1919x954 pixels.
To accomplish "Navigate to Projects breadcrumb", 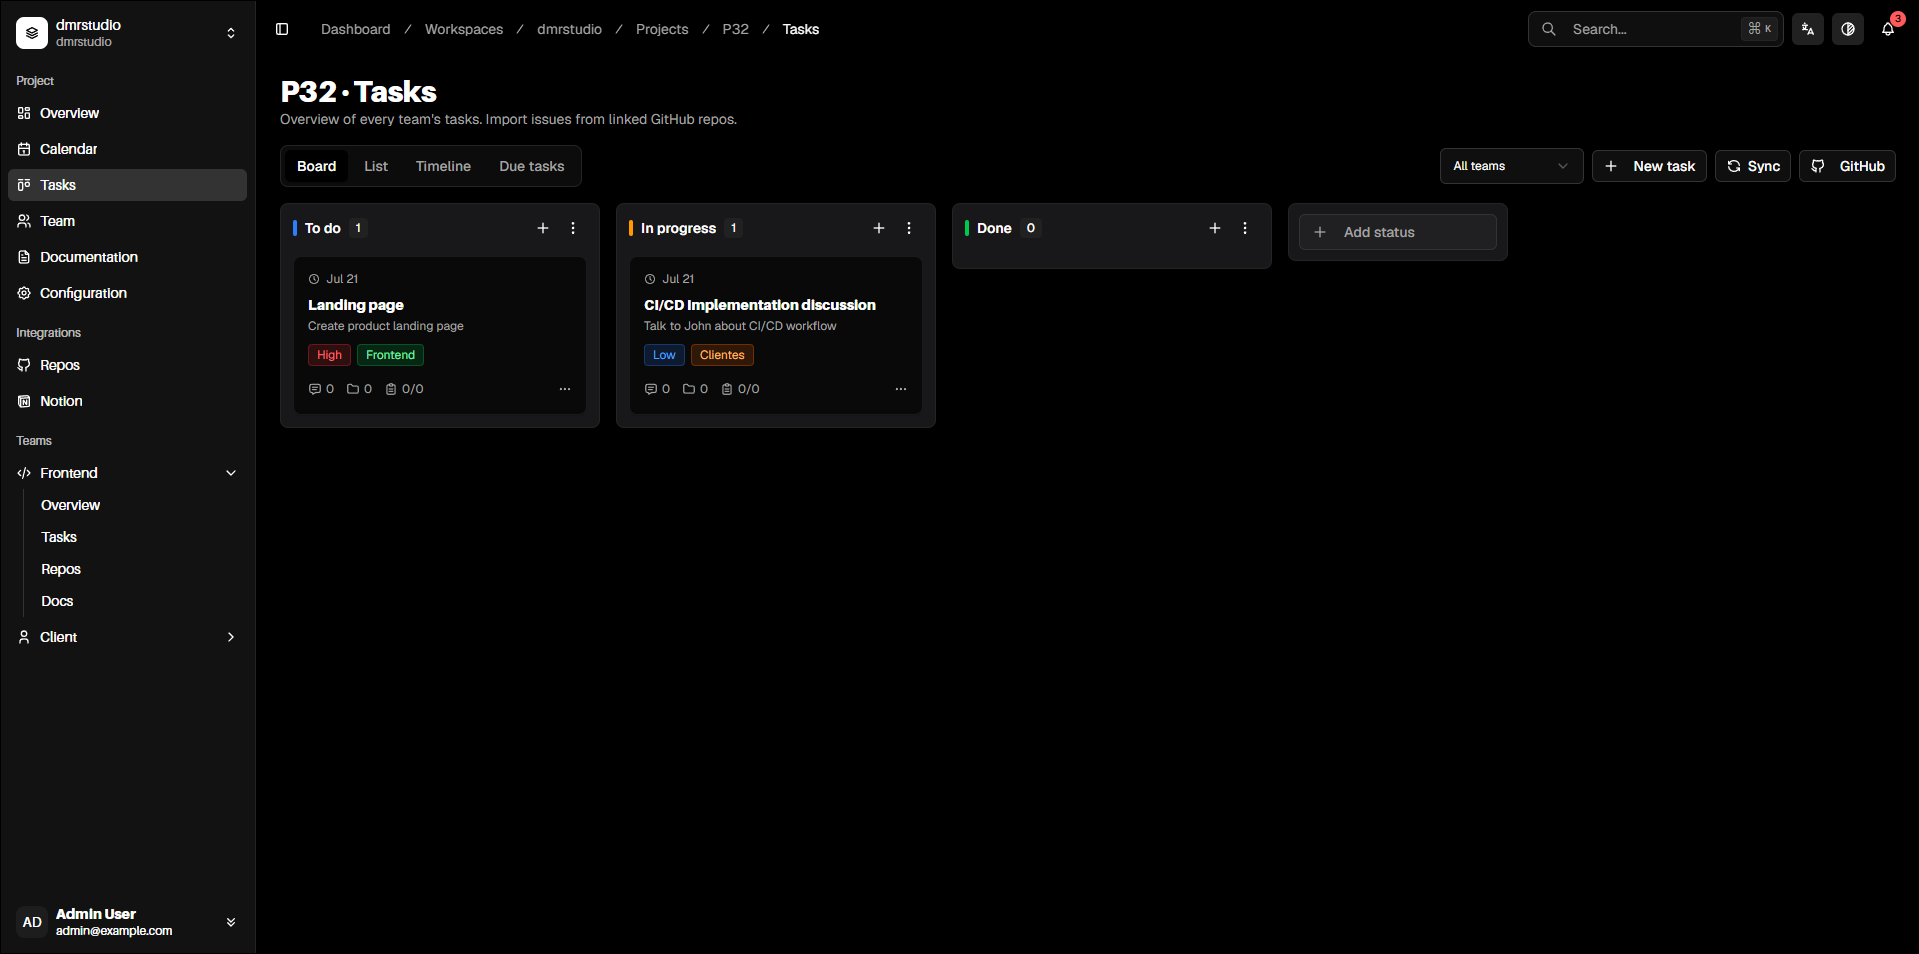I will [662, 29].
